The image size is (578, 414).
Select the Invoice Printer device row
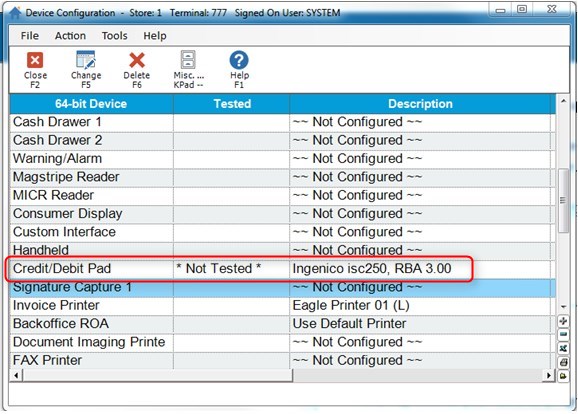click(x=282, y=306)
